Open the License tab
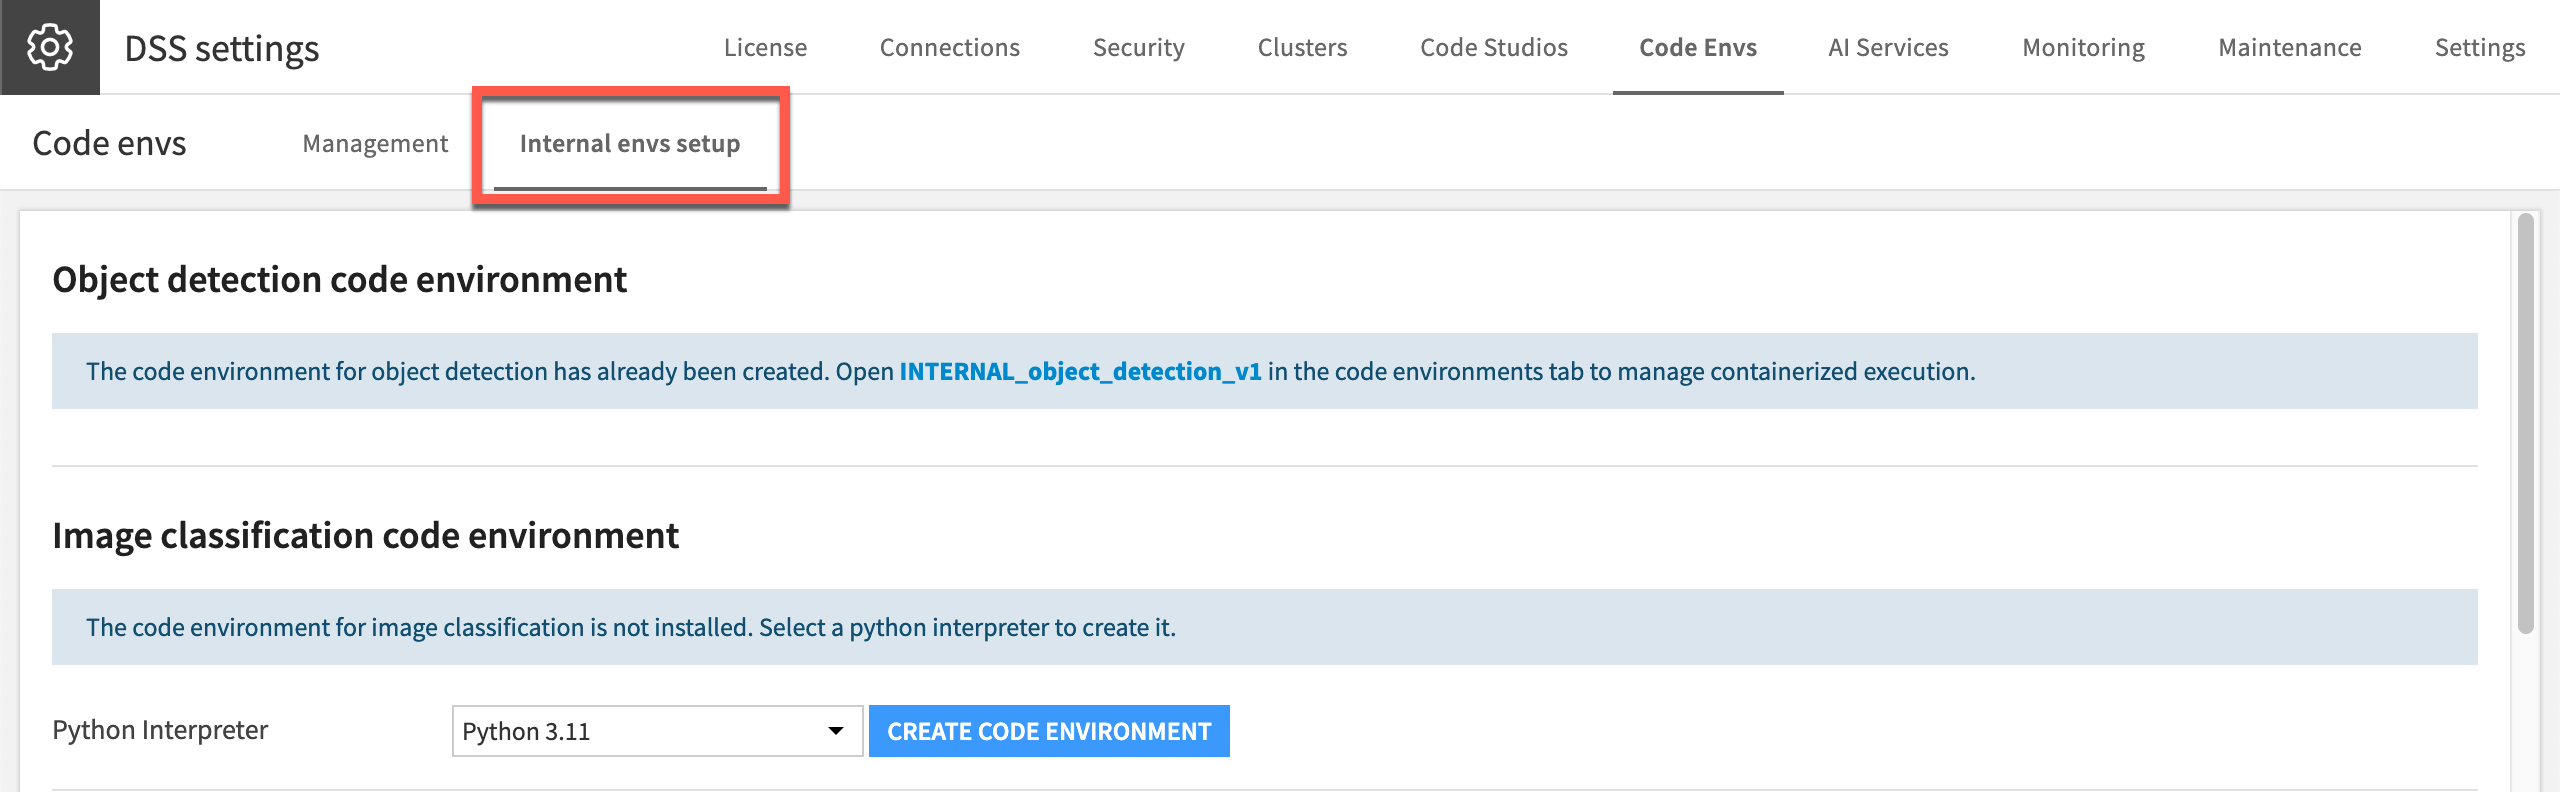Image resolution: width=2560 pixels, height=792 pixels. pos(765,47)
